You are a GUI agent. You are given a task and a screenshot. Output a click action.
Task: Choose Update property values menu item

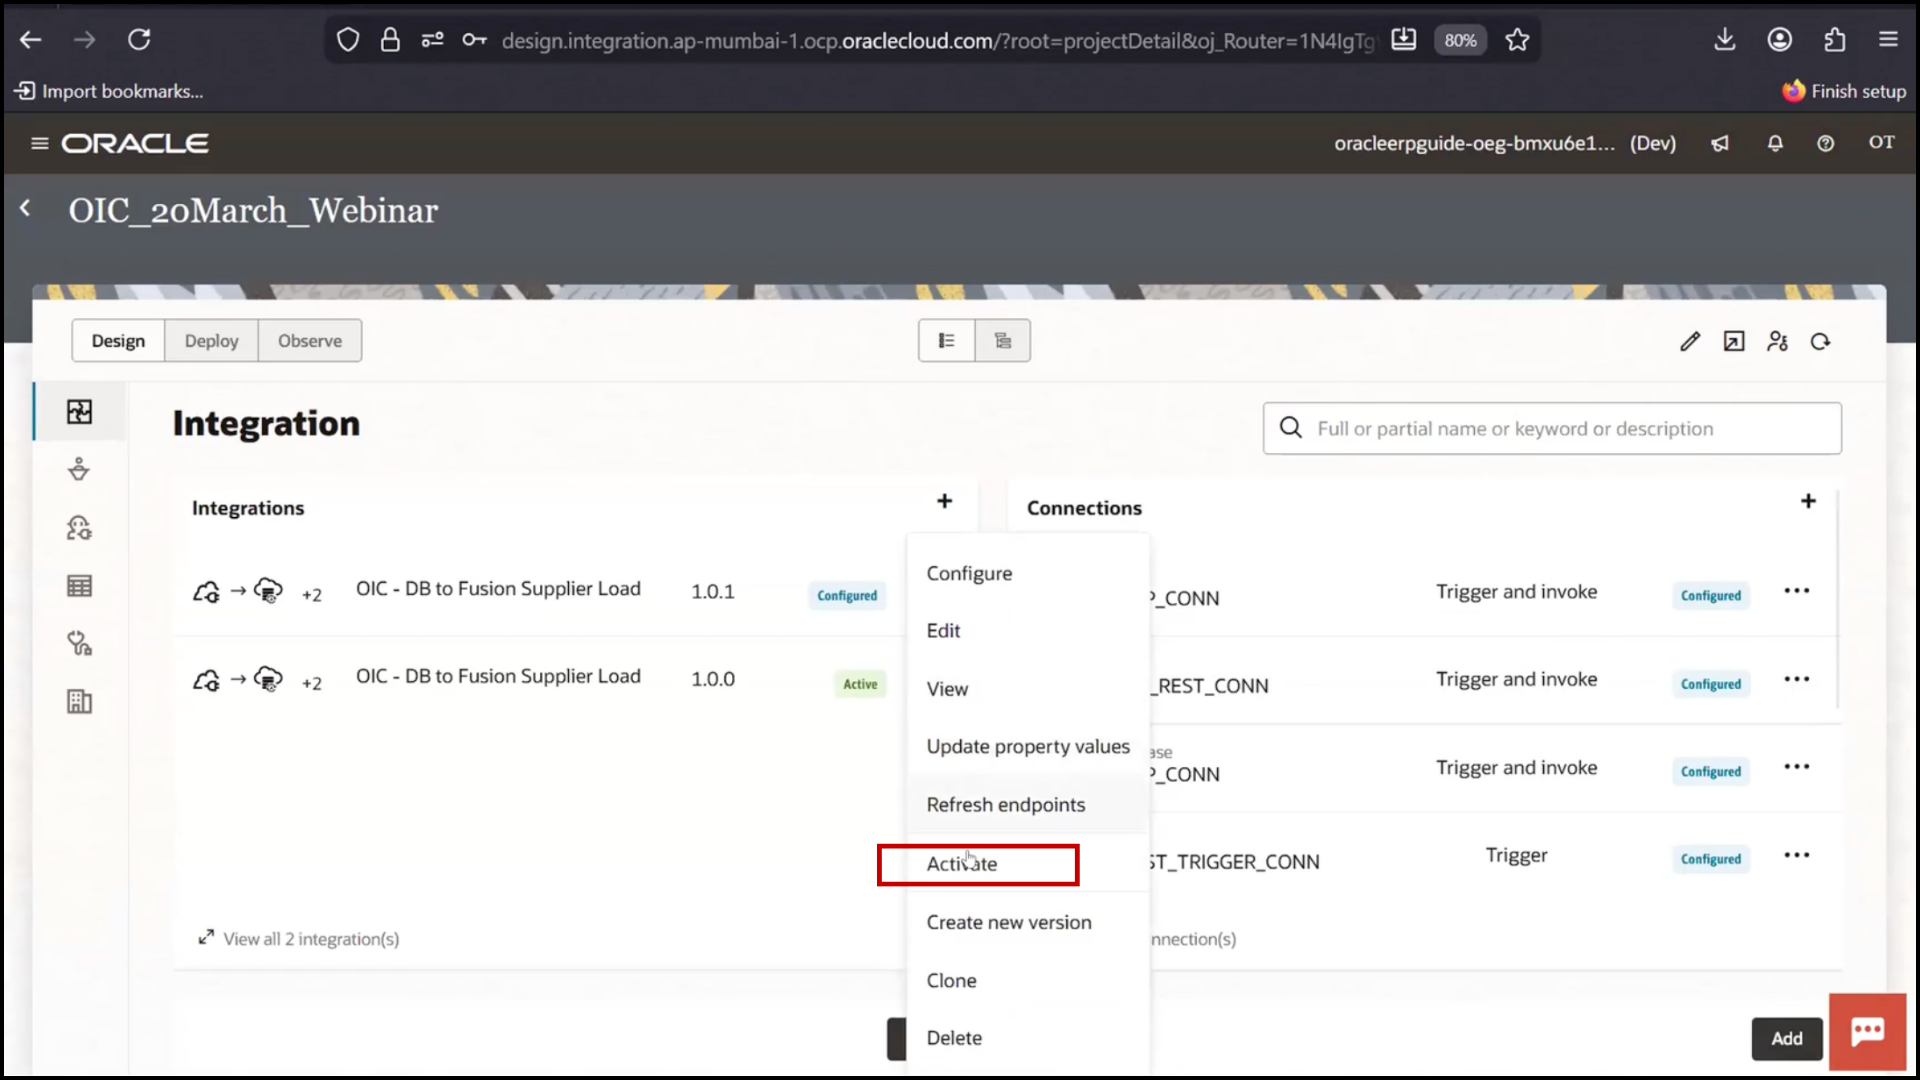pyautogui.click(x=1028, y=747)
